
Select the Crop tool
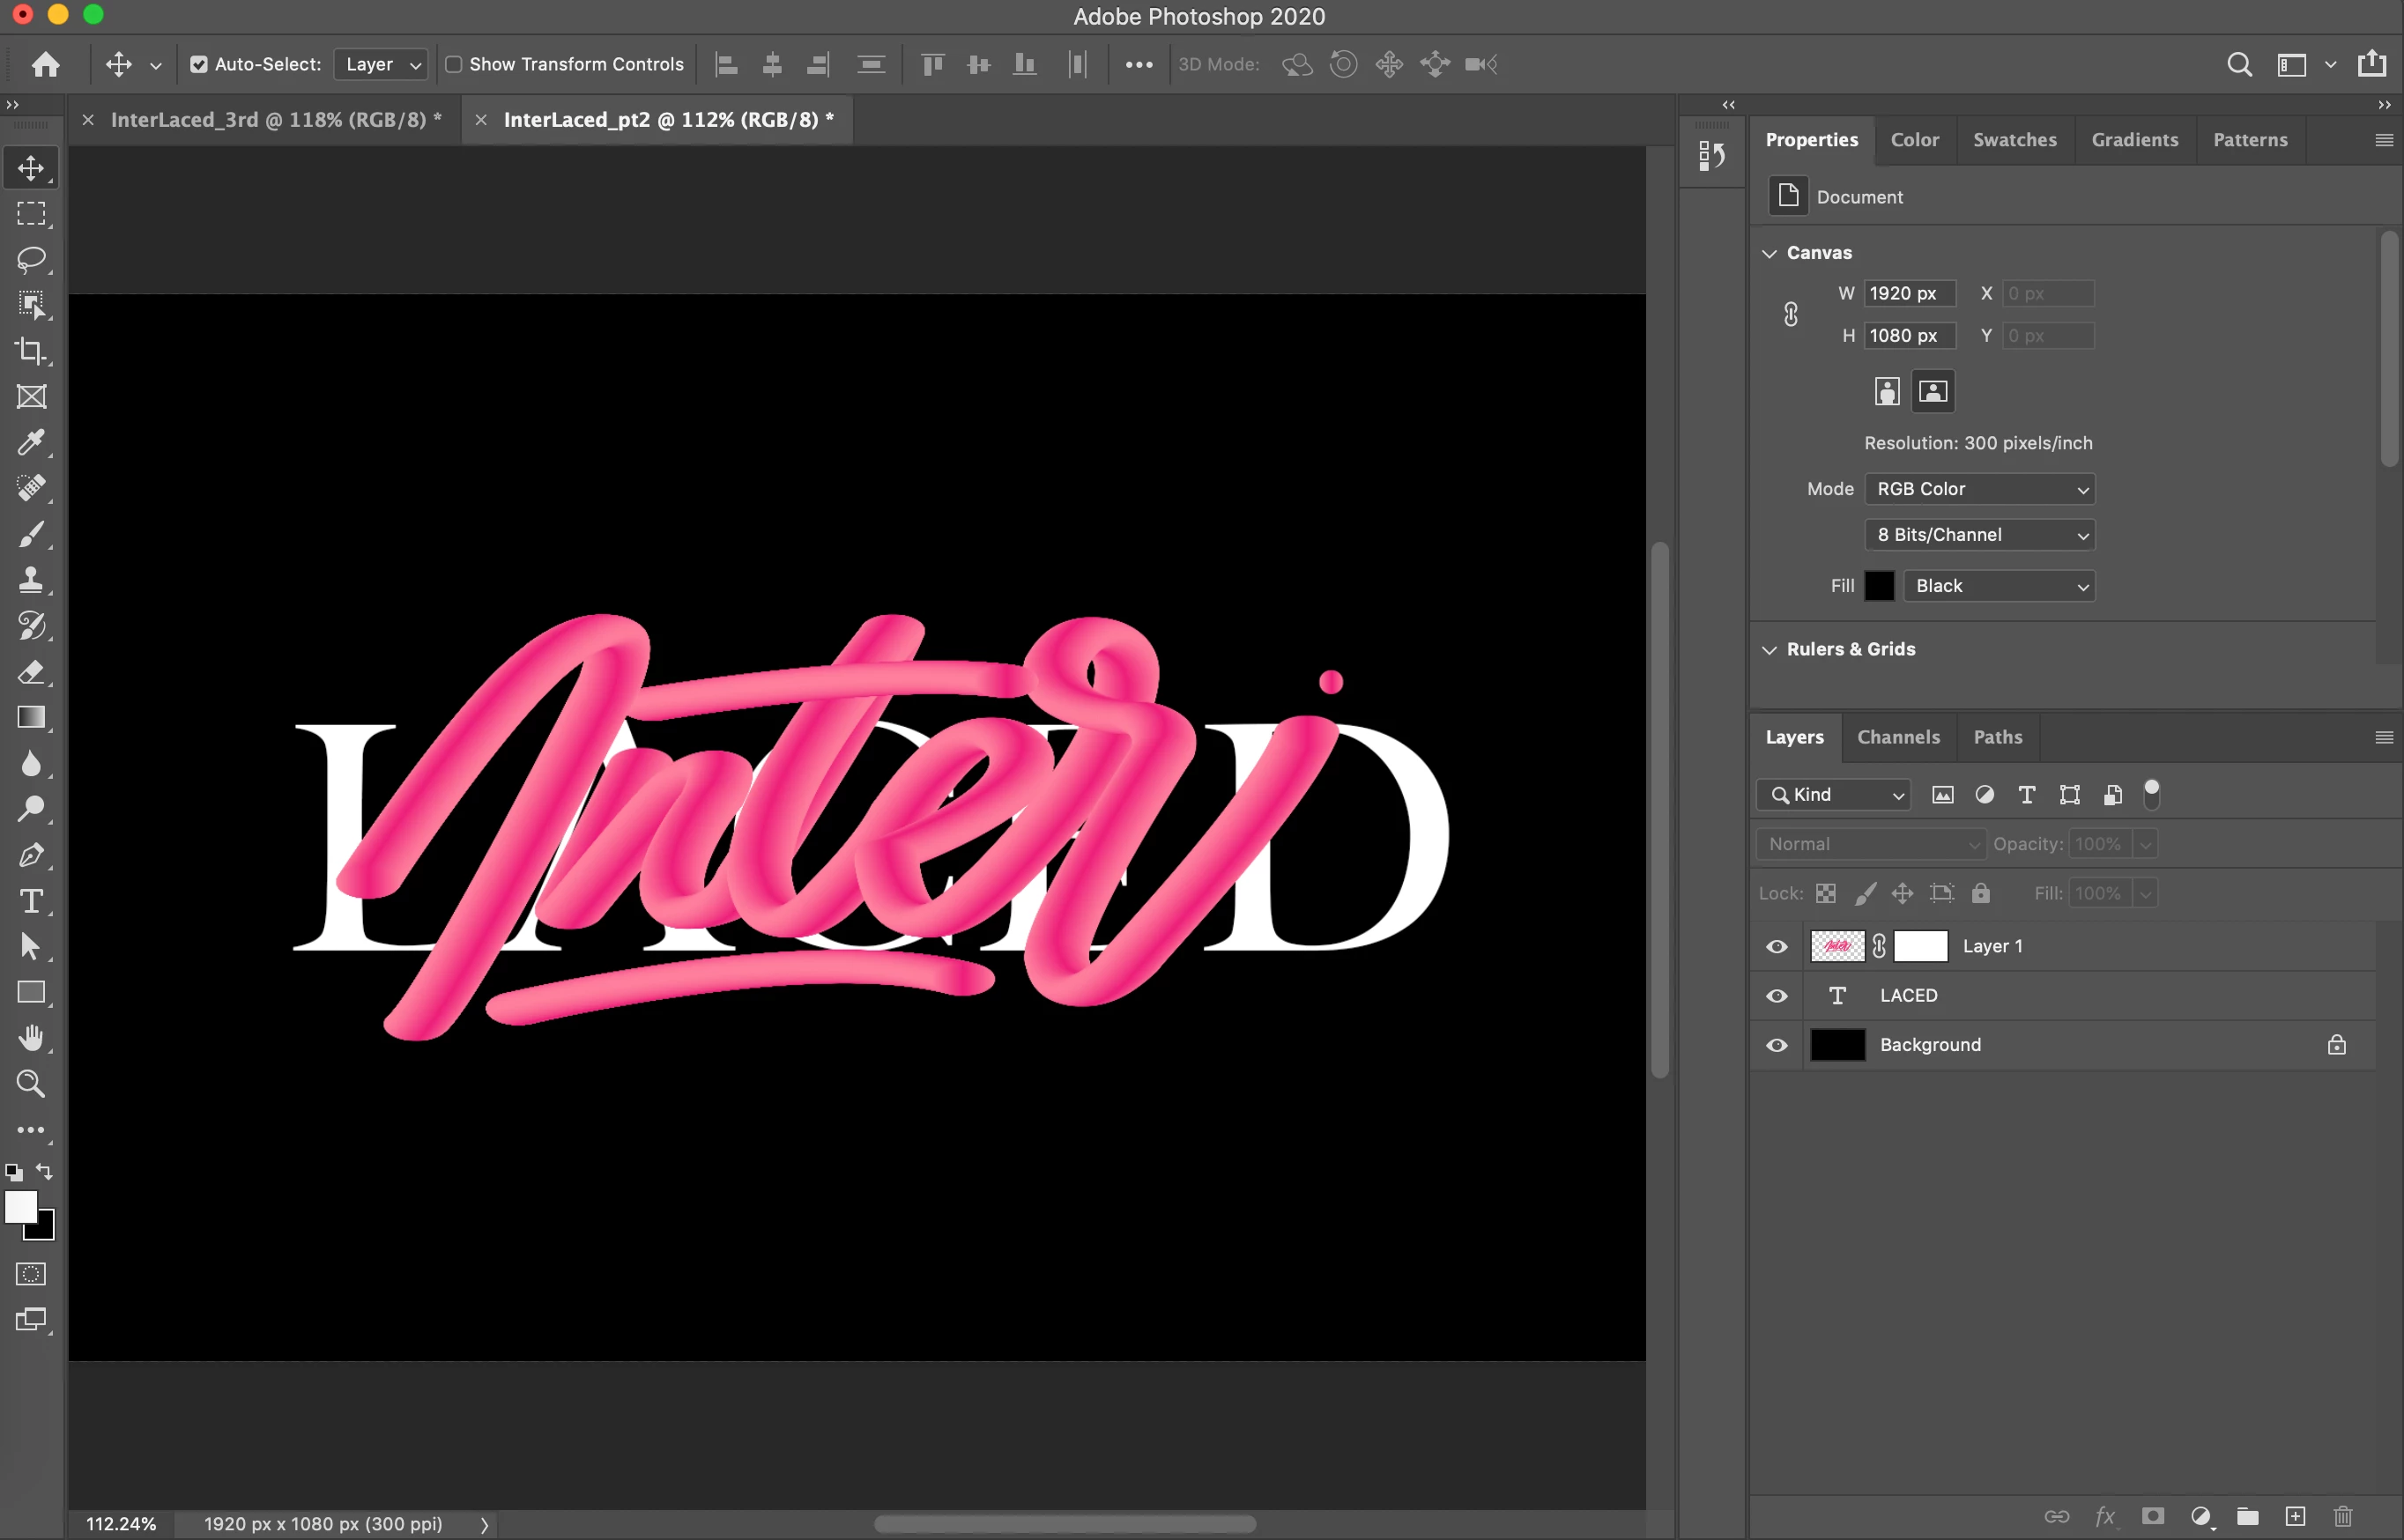[x=31, y=351]
